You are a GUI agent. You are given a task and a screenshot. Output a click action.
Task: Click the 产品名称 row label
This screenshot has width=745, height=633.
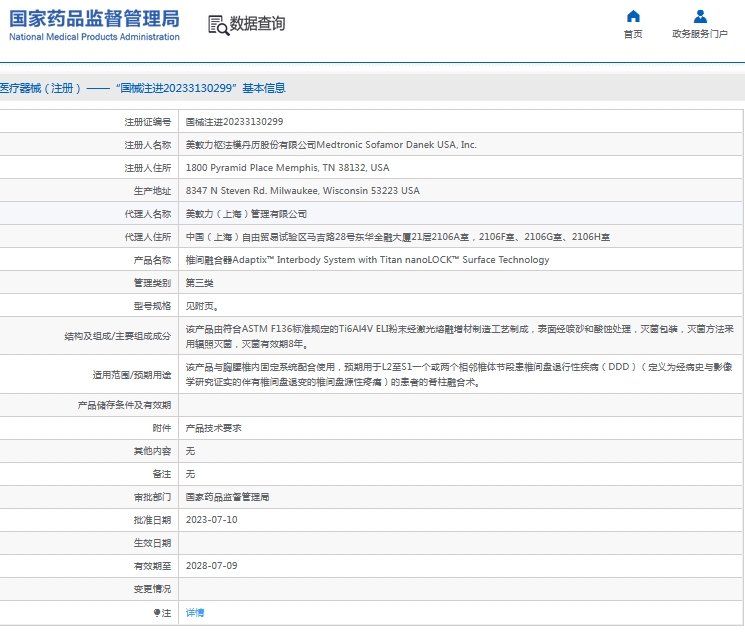[x=152, y=259]
